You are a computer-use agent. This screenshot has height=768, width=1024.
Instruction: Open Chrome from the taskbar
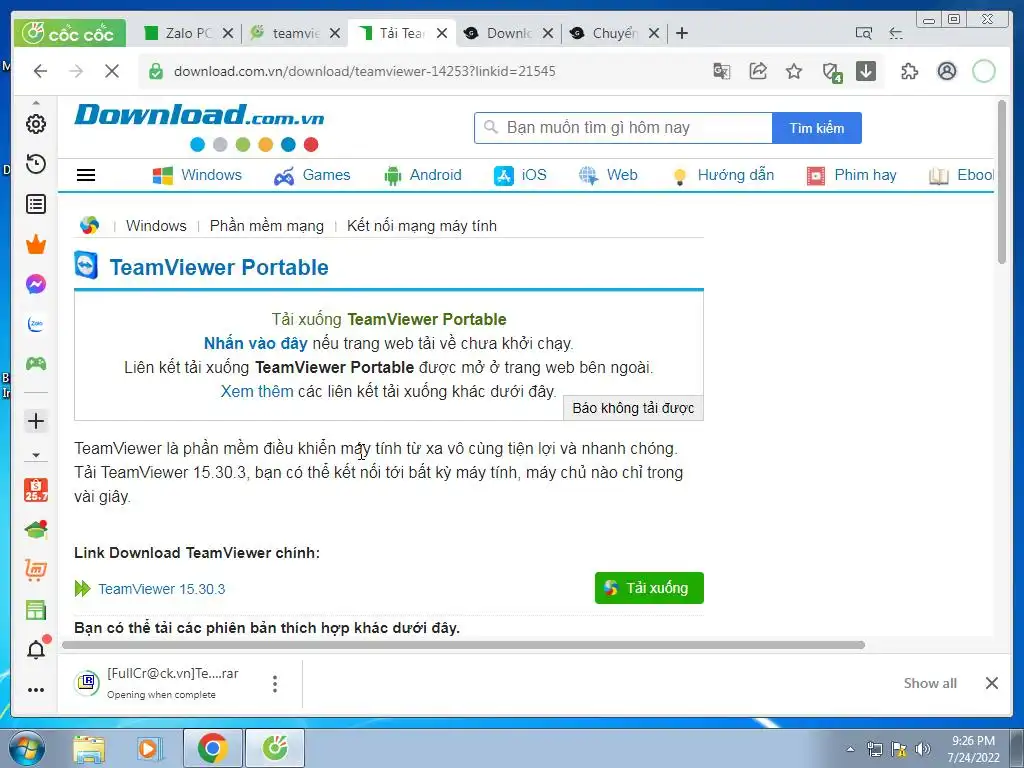213,748
